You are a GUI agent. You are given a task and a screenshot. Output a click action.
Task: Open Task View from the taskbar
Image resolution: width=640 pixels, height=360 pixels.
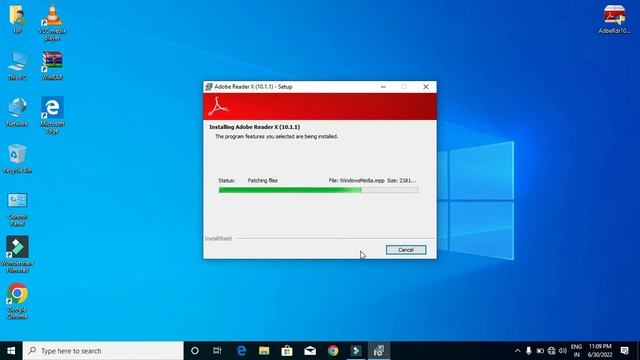tap(217, 351)
